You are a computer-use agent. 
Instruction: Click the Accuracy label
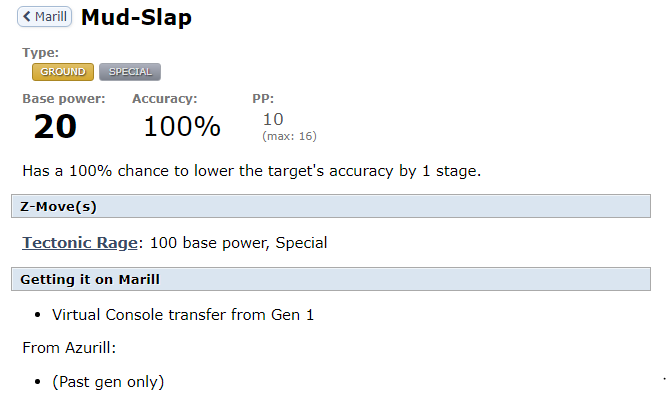[165, 99]
